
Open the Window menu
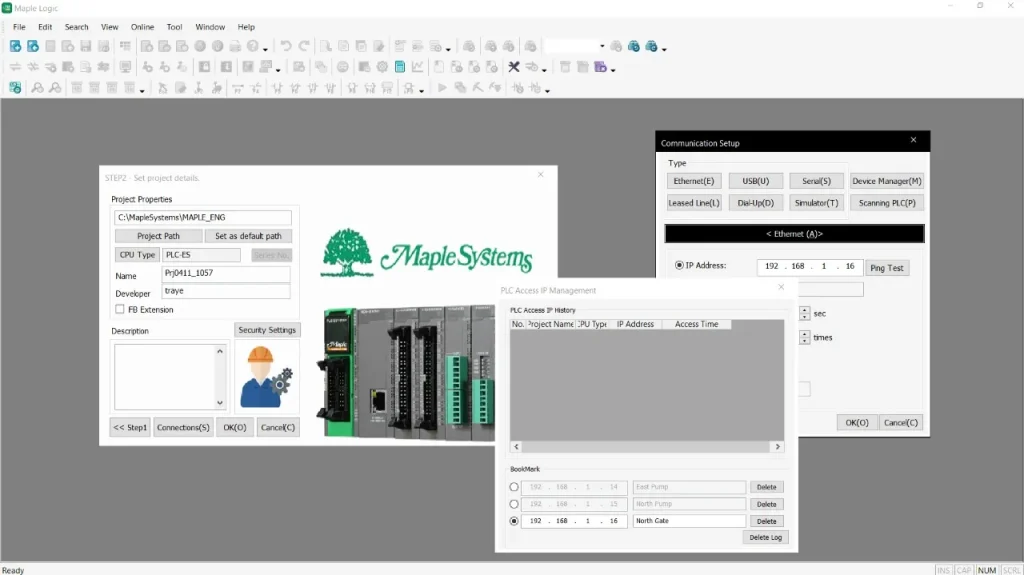pos(210,27)
